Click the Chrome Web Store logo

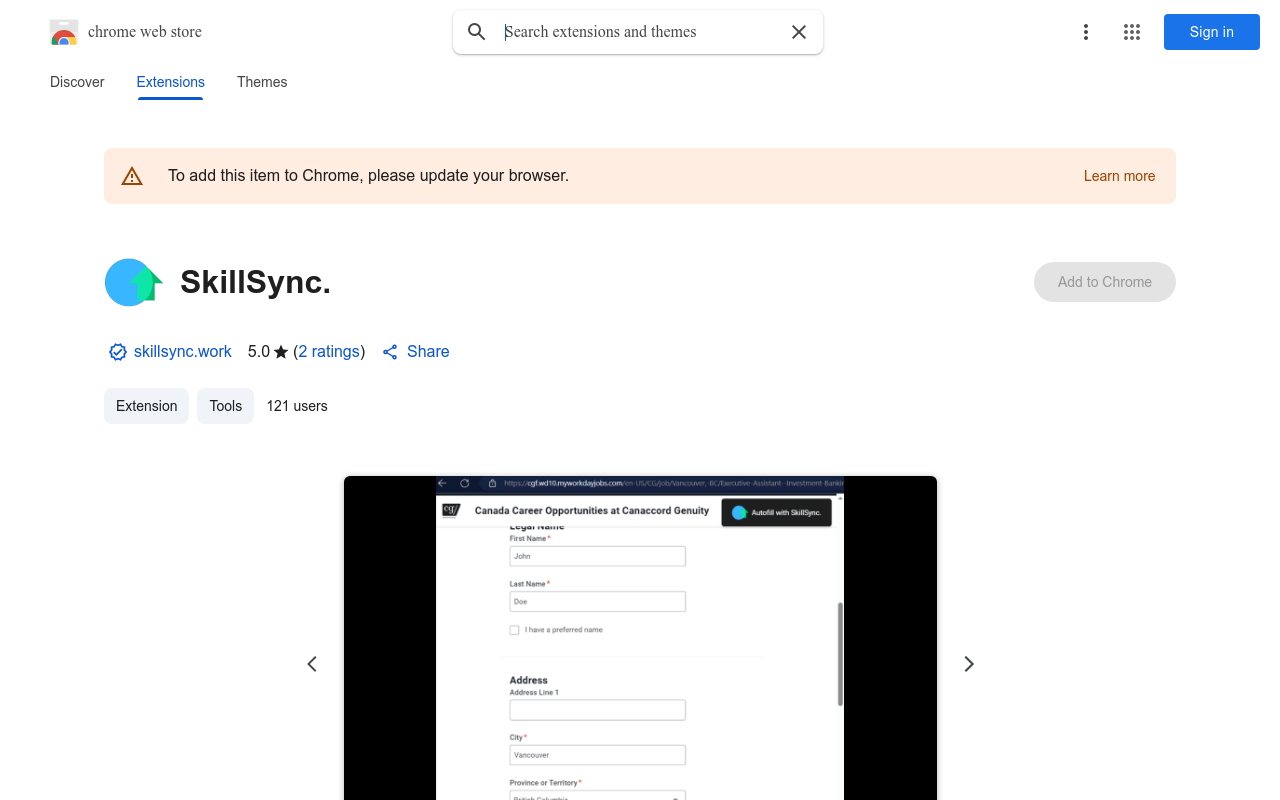[64, 32]
